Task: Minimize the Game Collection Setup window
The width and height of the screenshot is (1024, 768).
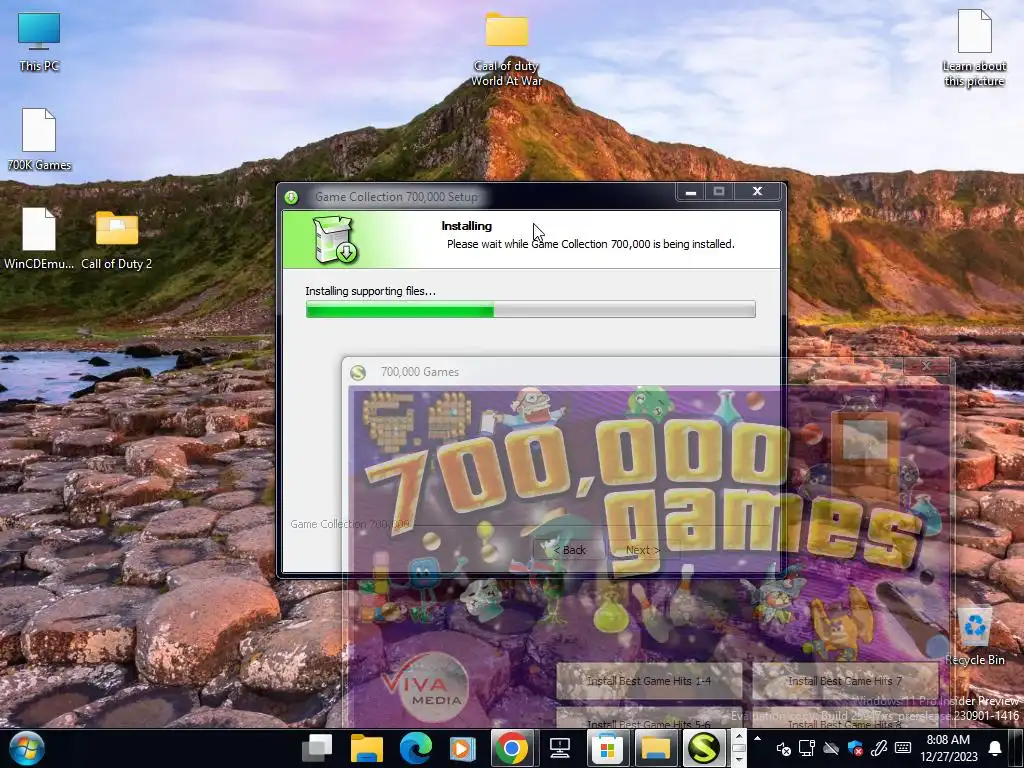Action: tap(691, 191)
